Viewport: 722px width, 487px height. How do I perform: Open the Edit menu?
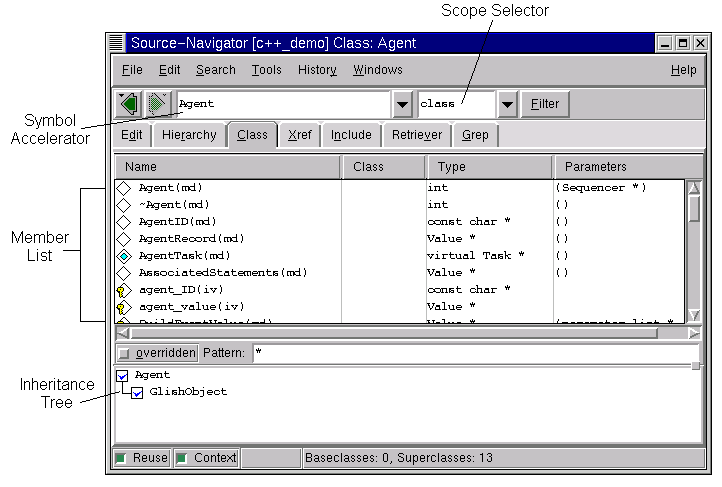(x=169, y=70)
